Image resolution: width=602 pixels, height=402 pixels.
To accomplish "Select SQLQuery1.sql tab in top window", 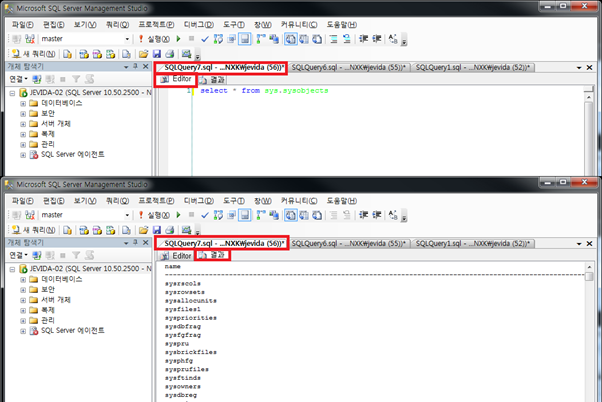I will 473,68.
